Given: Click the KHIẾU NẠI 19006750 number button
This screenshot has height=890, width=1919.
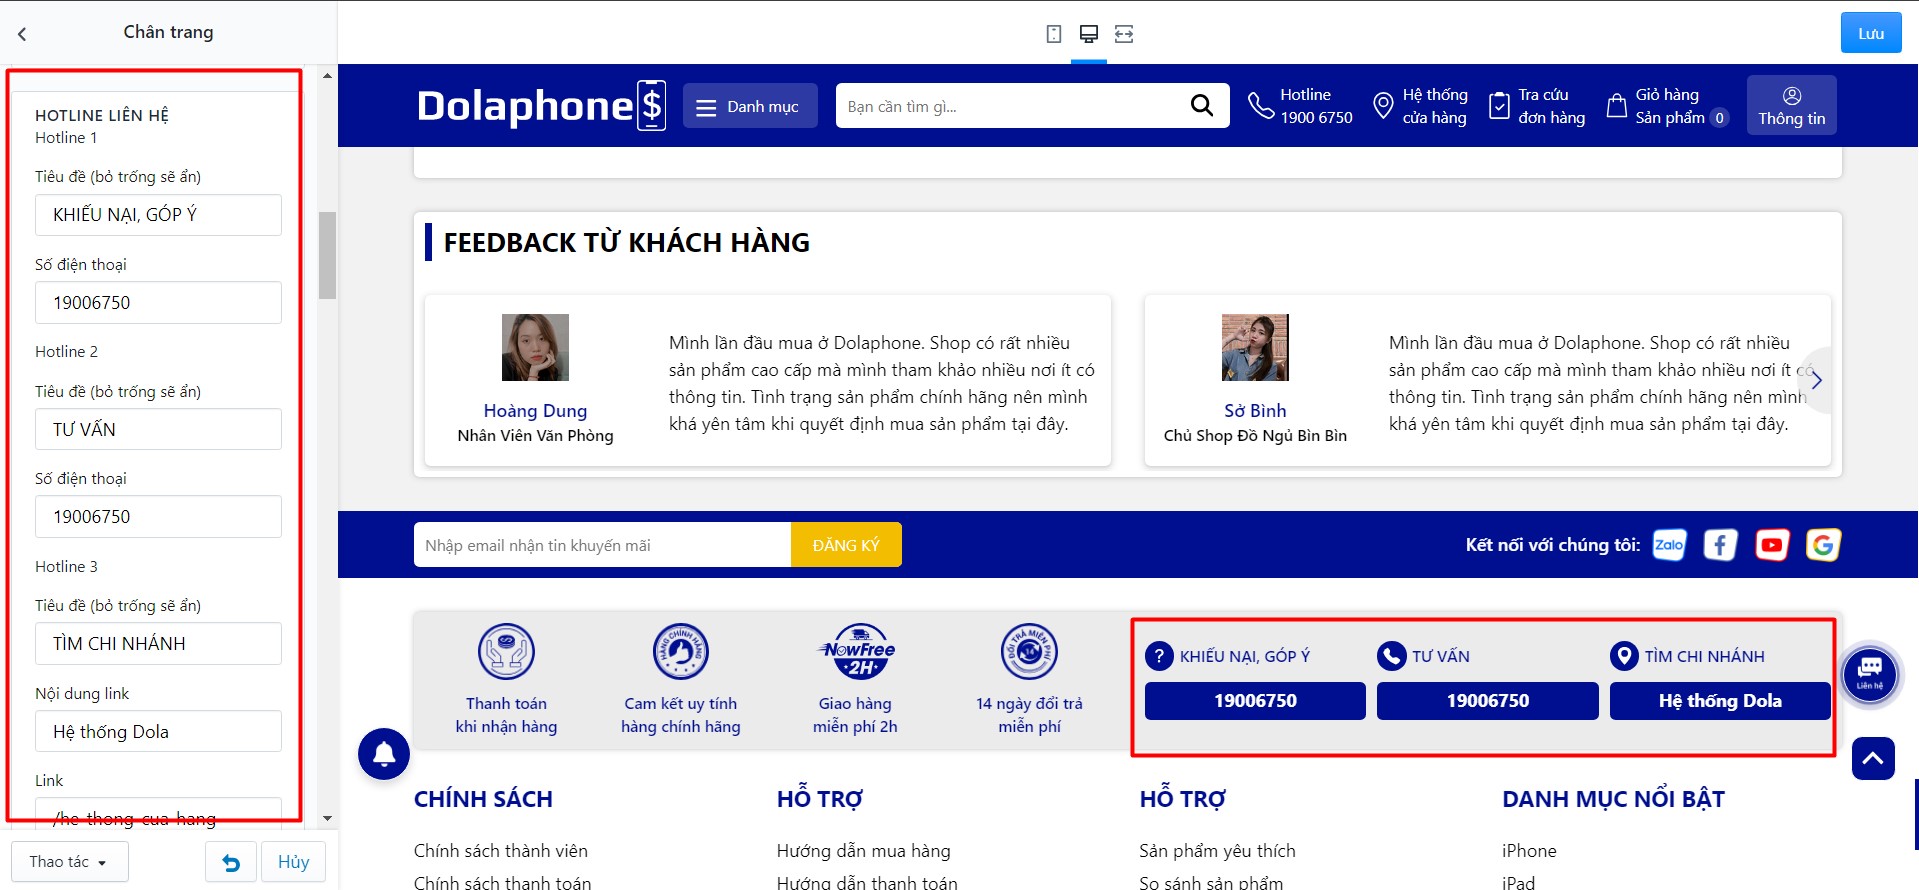Looking at the screenshot, I should 1255,701.
